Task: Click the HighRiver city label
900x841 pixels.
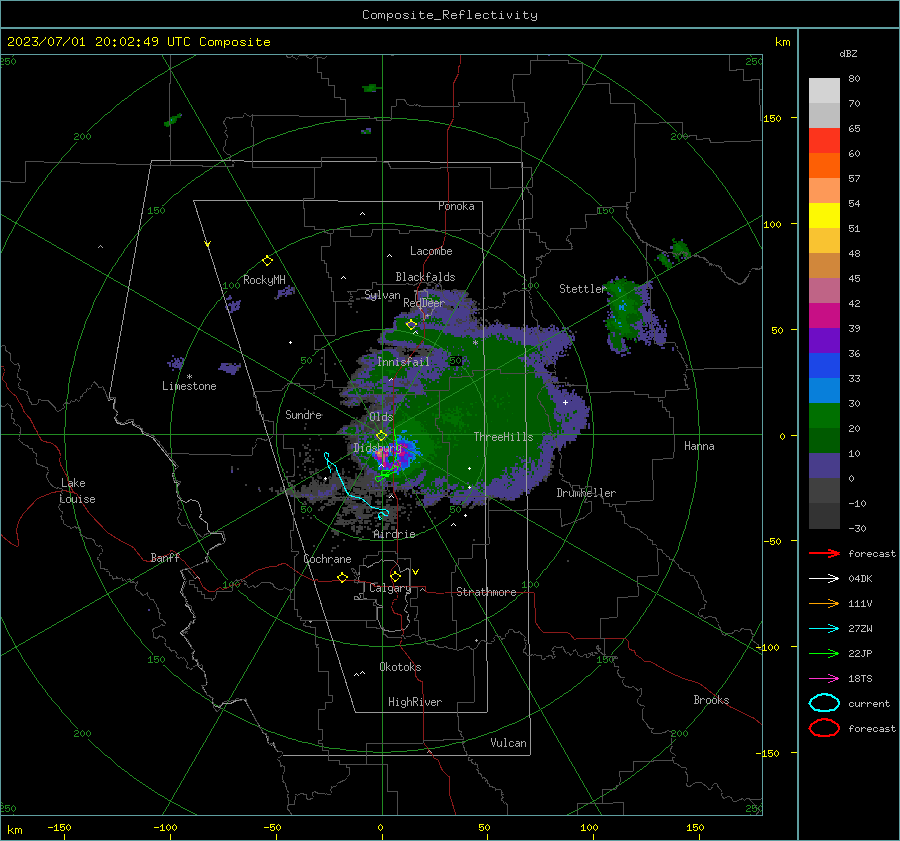Action: pyautogui.click(x=415, y=702)
